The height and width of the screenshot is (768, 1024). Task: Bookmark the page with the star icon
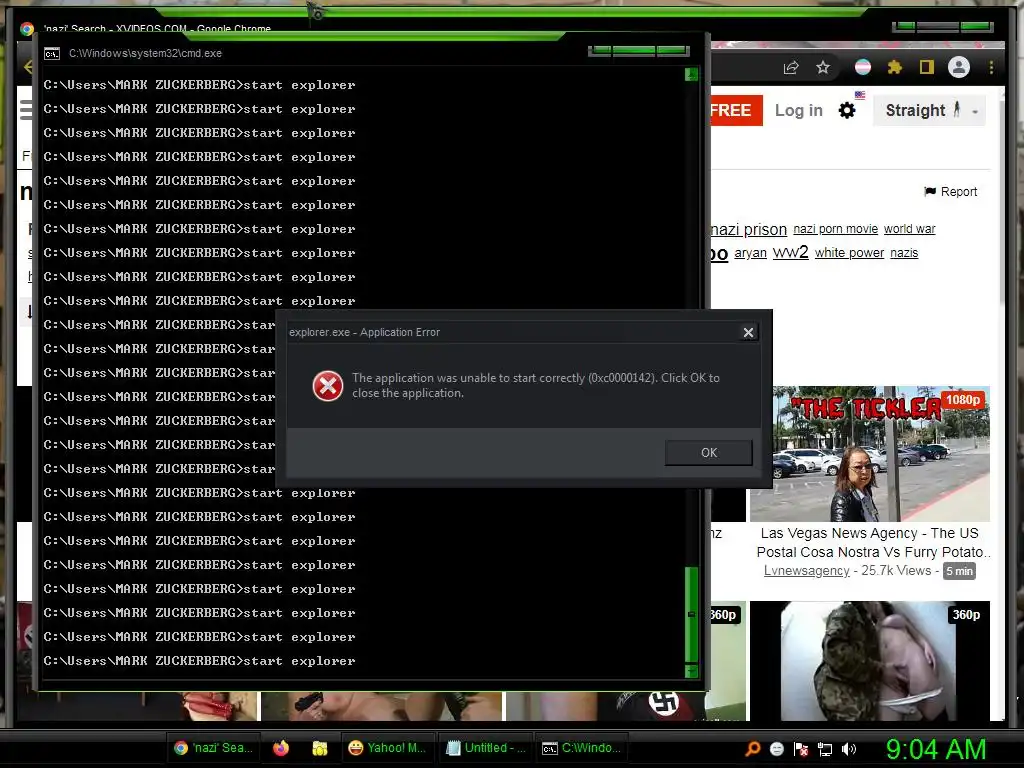[823, 67]
